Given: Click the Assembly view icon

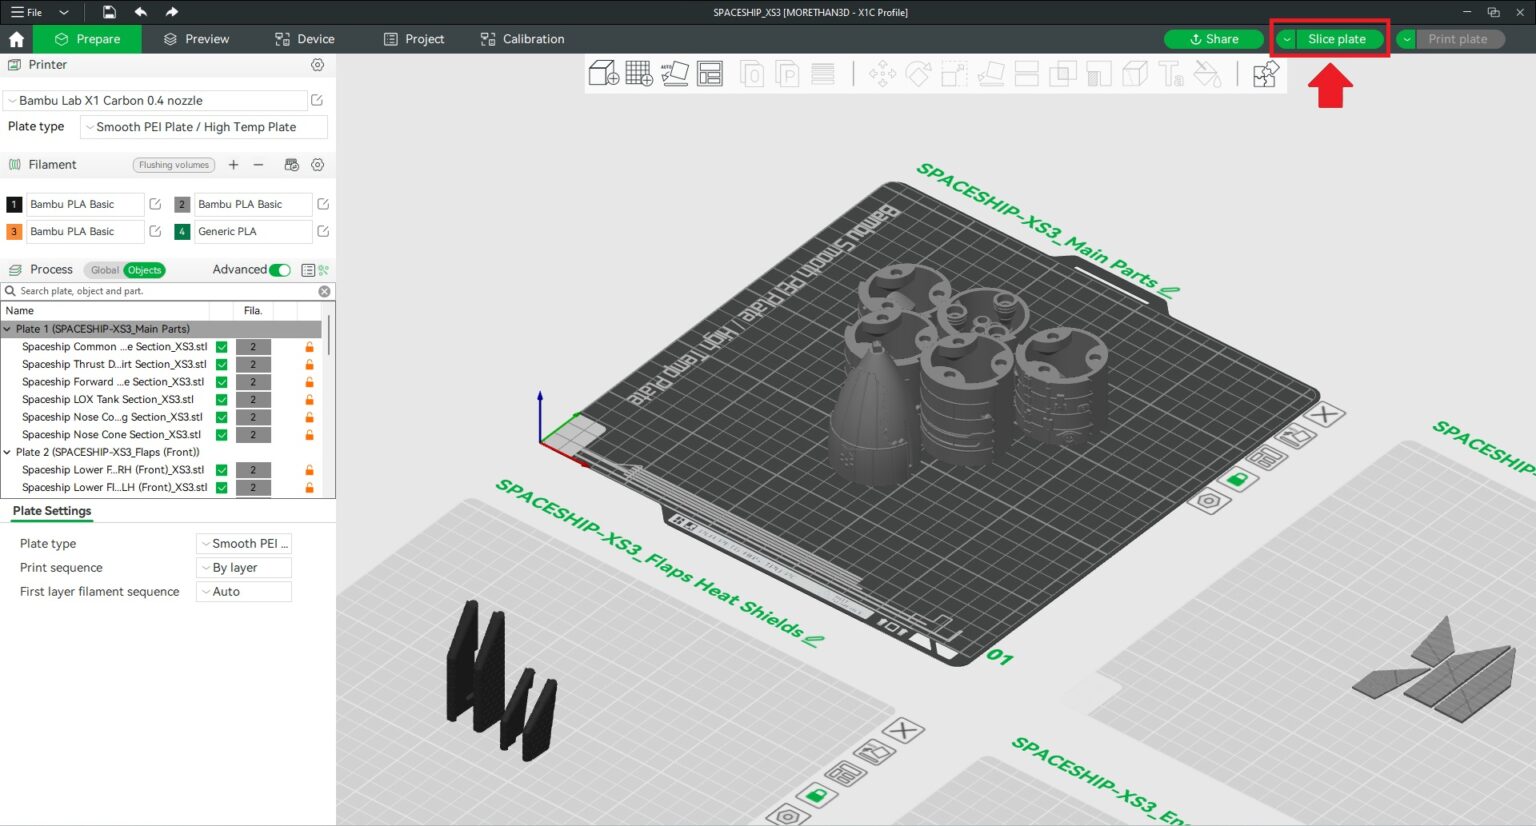Looking at the screenshot, I should tap(1264, 73).
